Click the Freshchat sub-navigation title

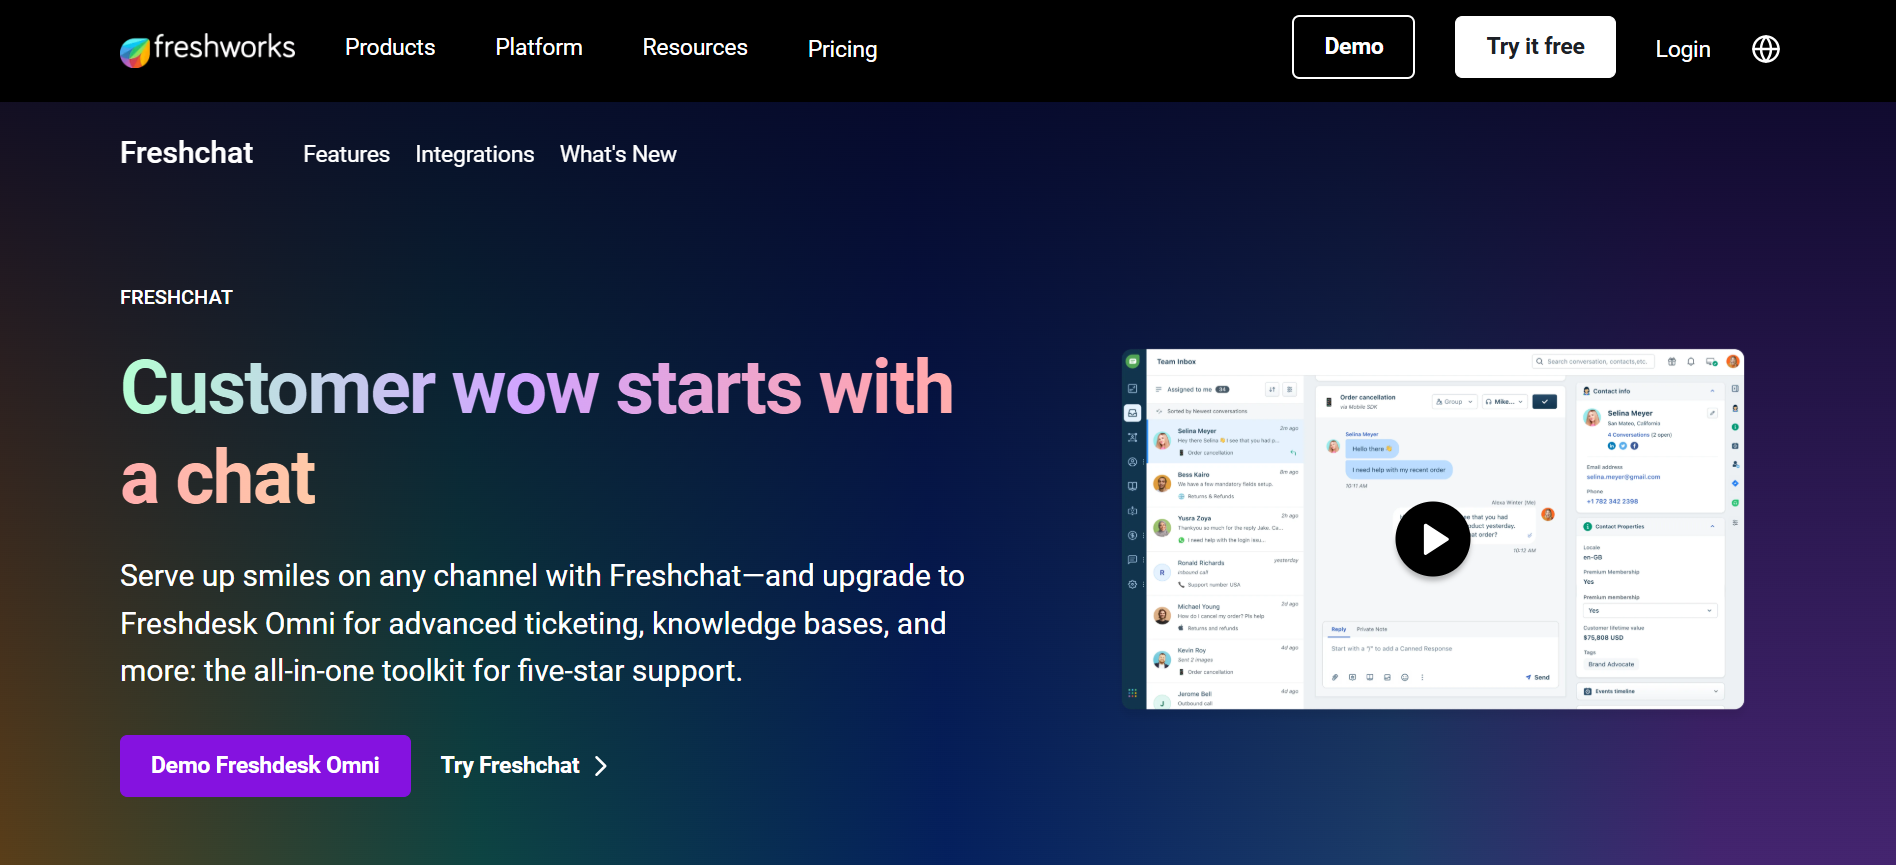pyautogui.click(x=186, y=153)
